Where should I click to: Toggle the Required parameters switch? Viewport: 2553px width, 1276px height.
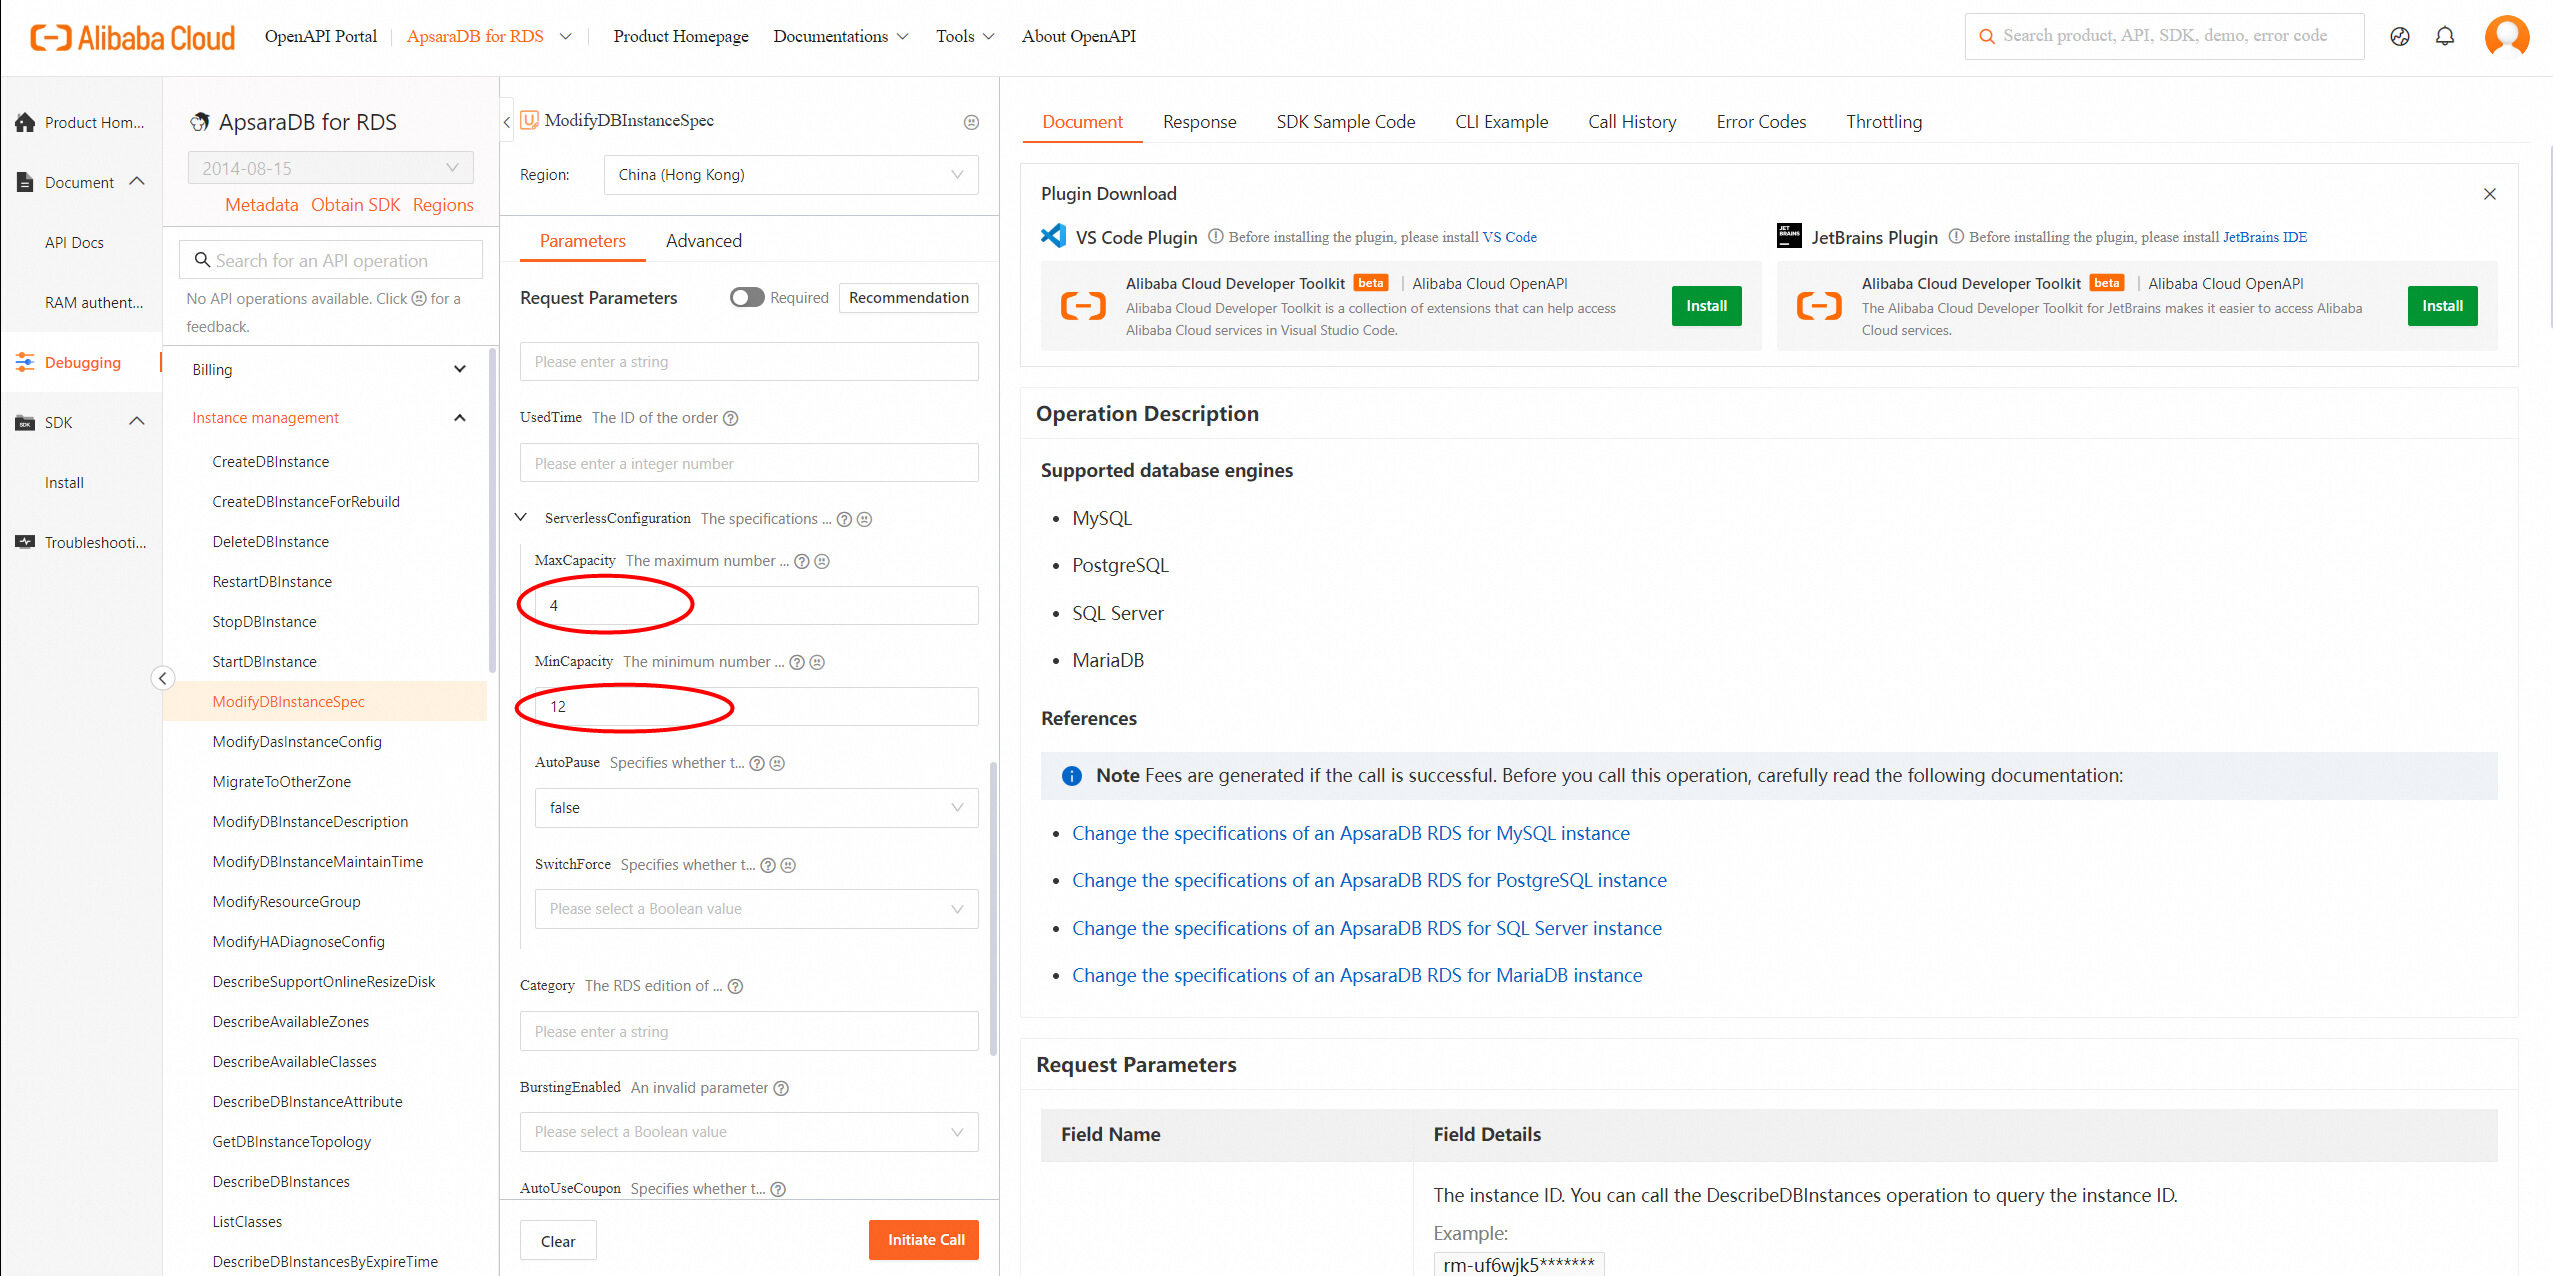coord(746,297)
